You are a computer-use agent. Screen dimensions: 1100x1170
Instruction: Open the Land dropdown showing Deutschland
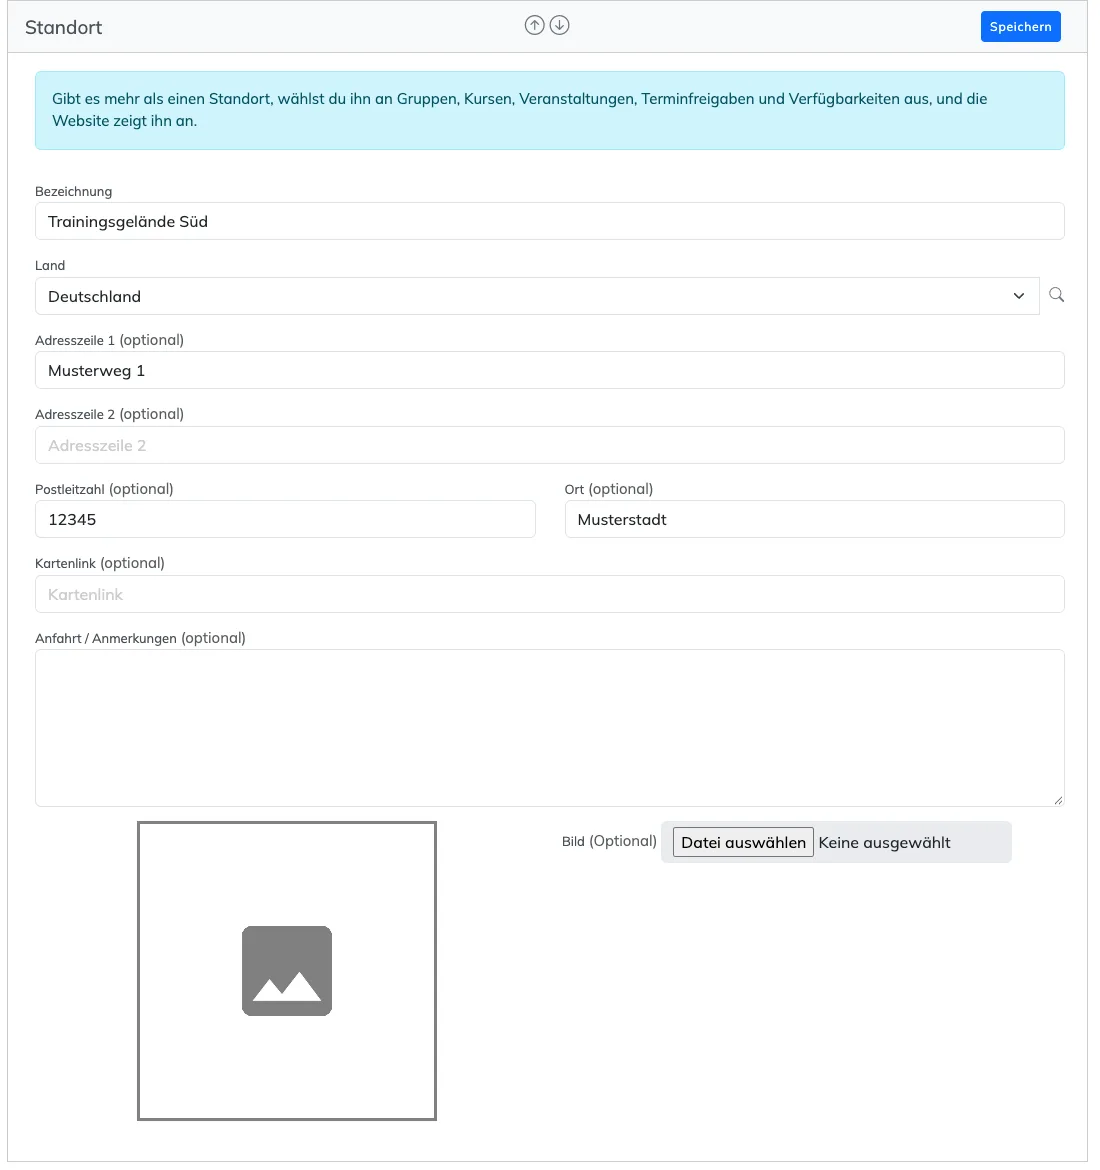click(537, 296)
